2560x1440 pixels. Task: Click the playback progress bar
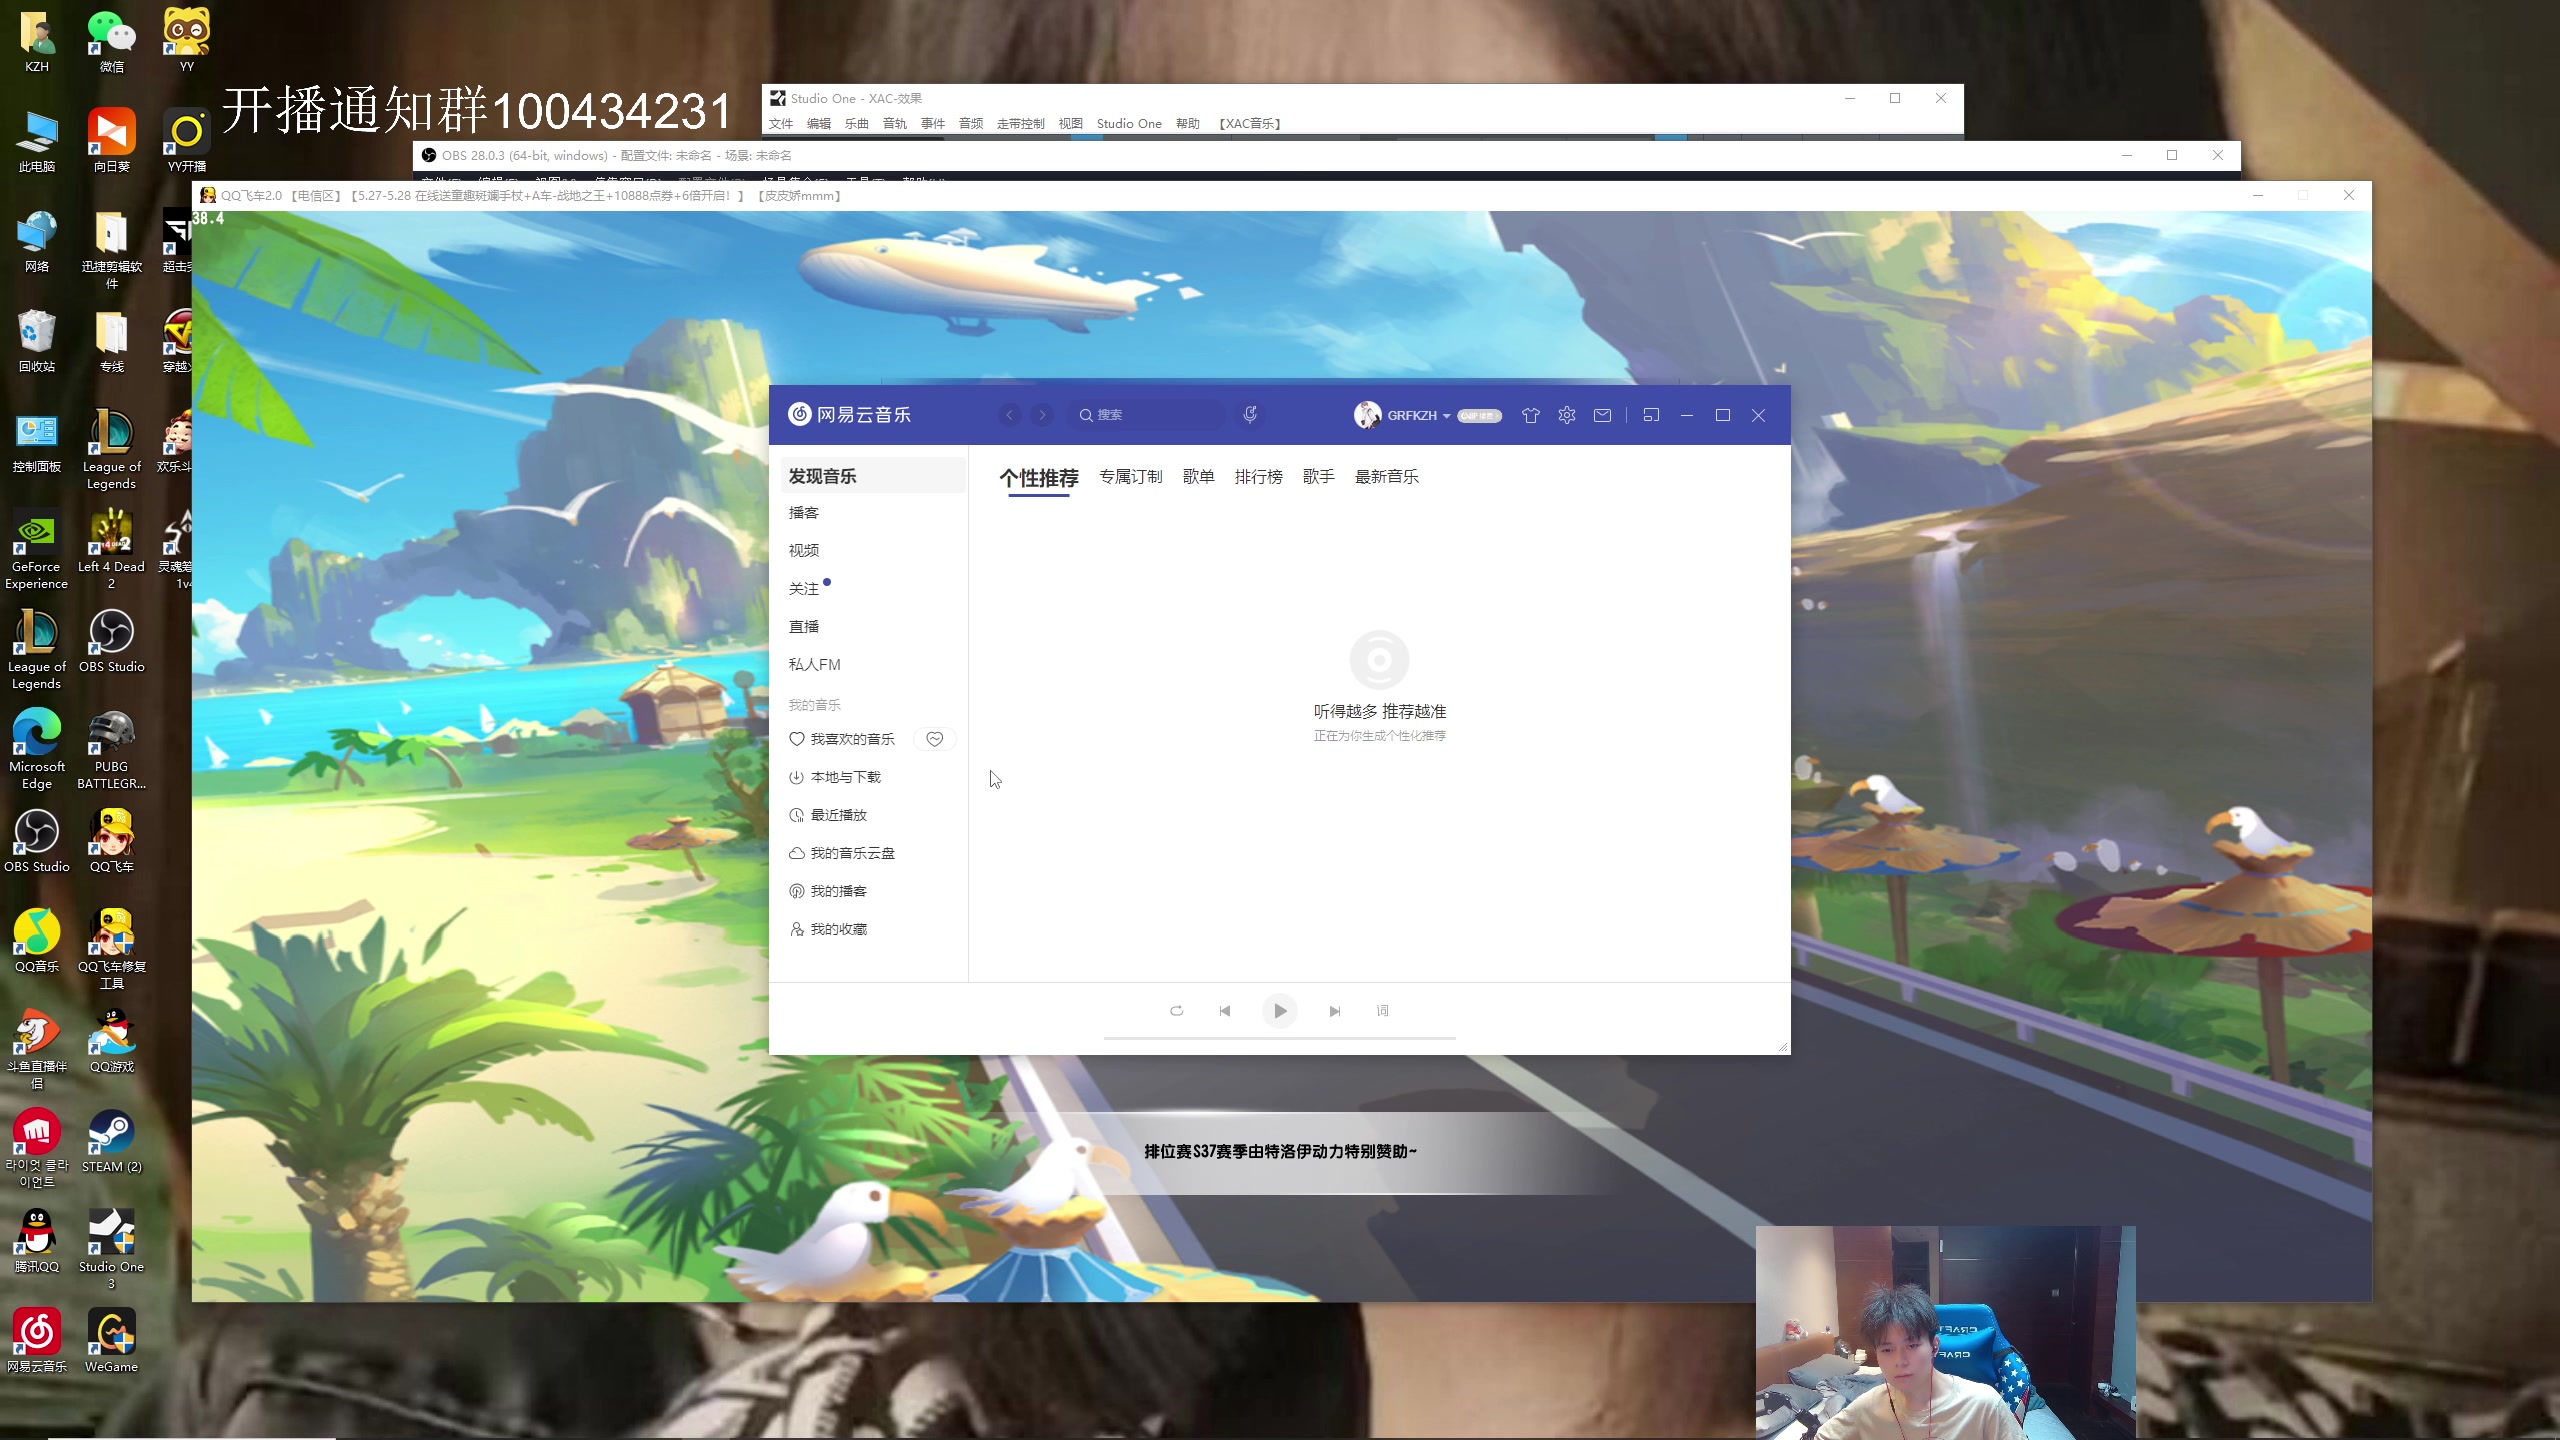1279,1039
